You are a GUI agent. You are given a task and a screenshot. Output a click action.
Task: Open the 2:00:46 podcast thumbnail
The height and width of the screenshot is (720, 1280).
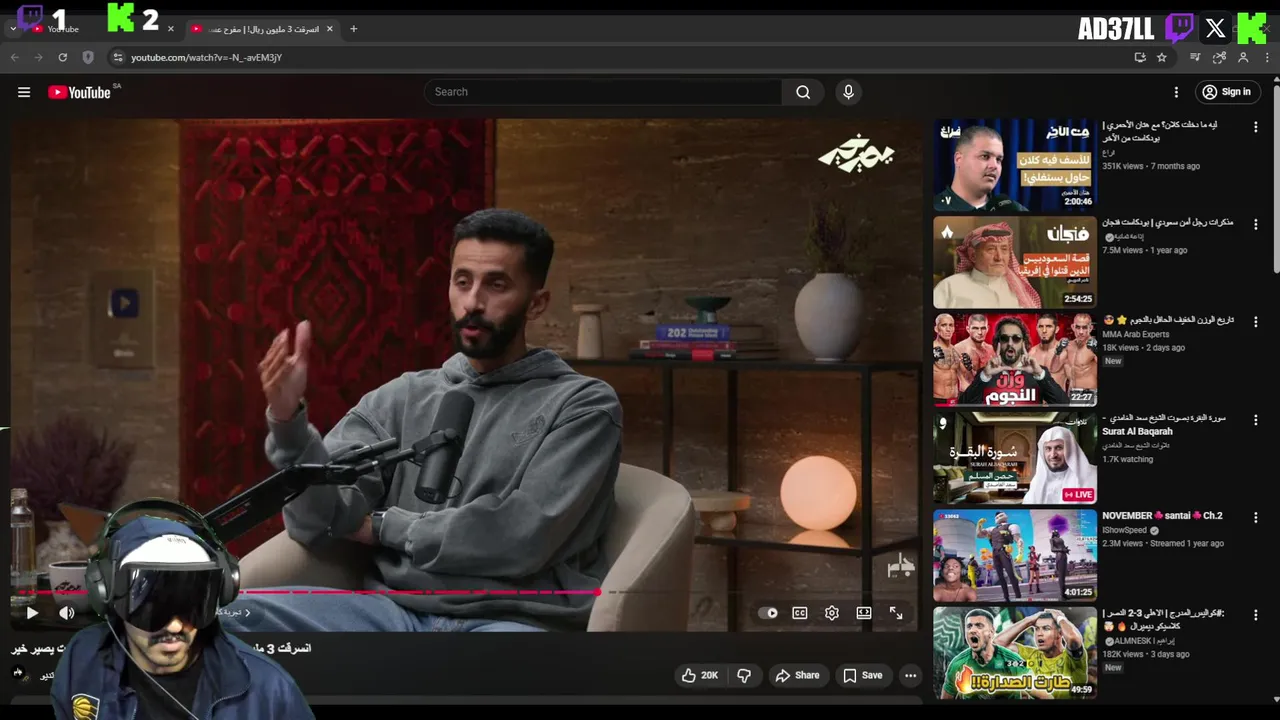click(1015, 165)
